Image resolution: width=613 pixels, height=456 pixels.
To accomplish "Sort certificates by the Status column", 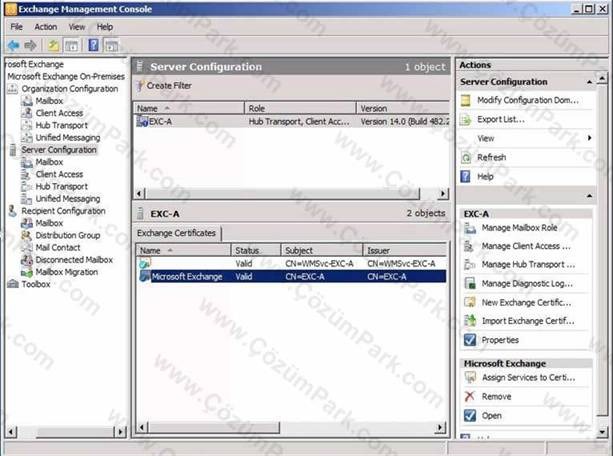I will pos(256,250).
